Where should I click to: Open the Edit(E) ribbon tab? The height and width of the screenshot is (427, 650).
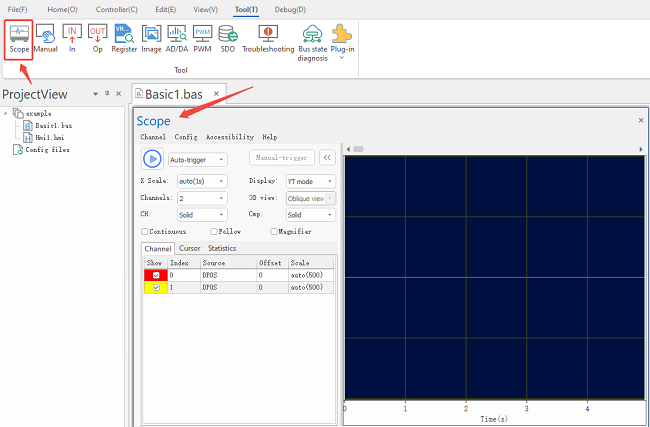165,9
